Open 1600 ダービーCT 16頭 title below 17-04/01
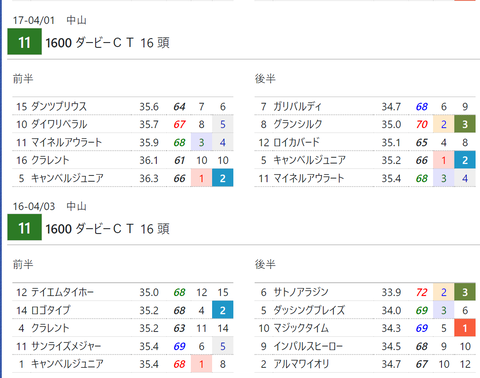This screenshot has width=480, height=378. click(x=107, y=43)
